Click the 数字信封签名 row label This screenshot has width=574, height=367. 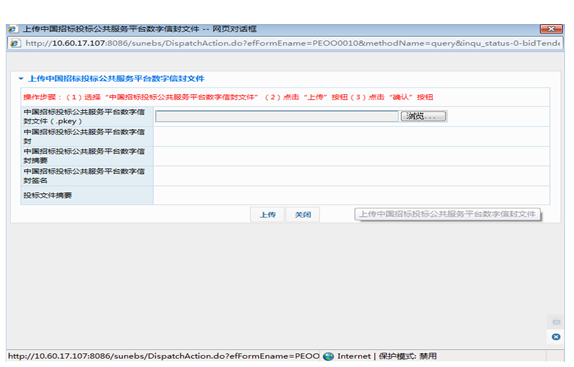[84, 176]
